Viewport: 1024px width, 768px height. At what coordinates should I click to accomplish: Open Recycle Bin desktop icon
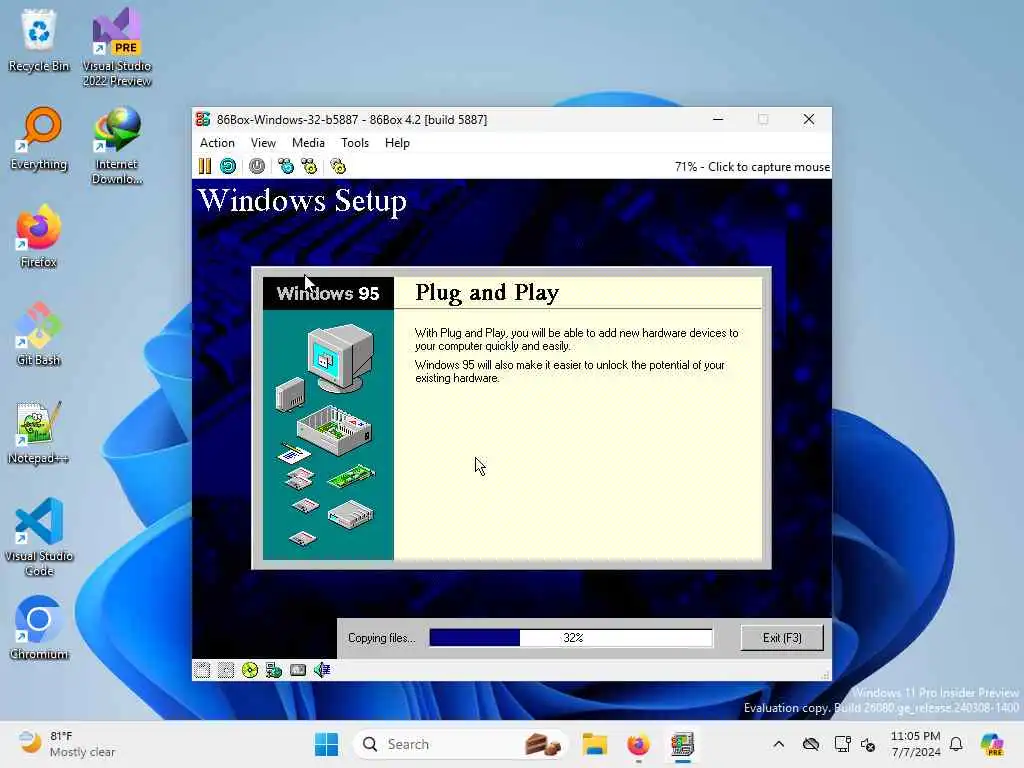click(x=39, y=40)
